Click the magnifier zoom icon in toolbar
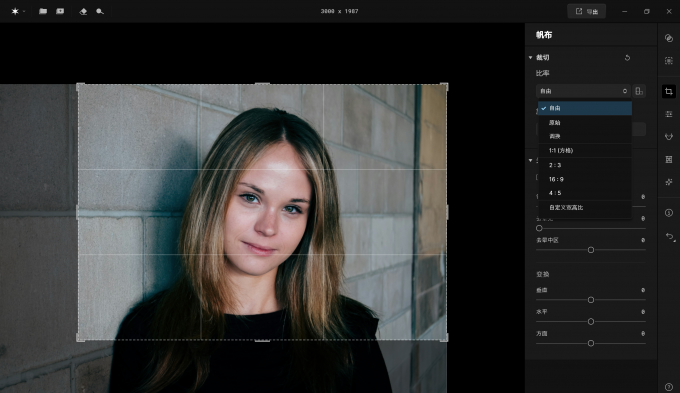 click(x=100, y=11)
